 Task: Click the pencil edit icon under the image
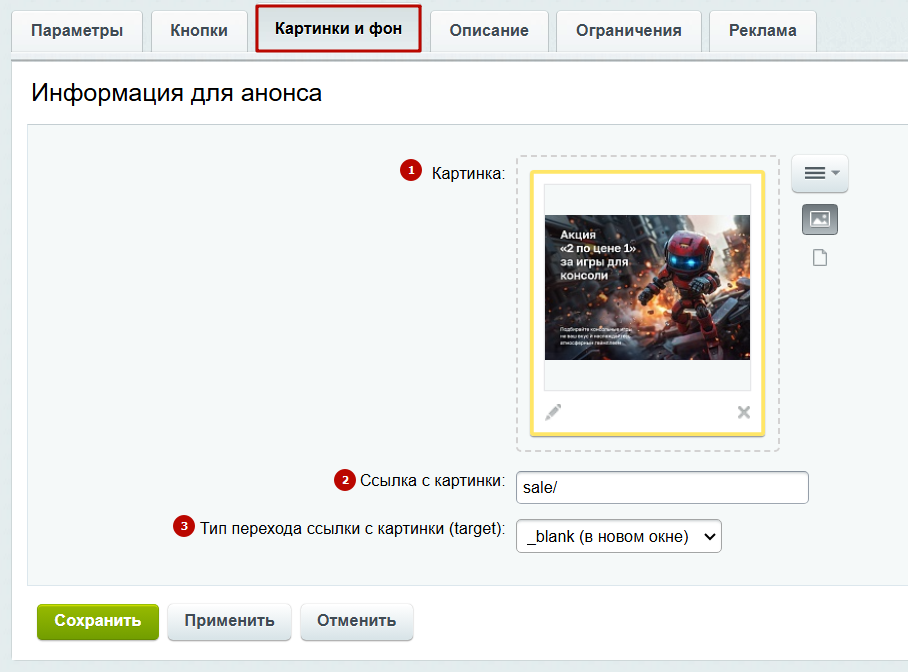553,412
